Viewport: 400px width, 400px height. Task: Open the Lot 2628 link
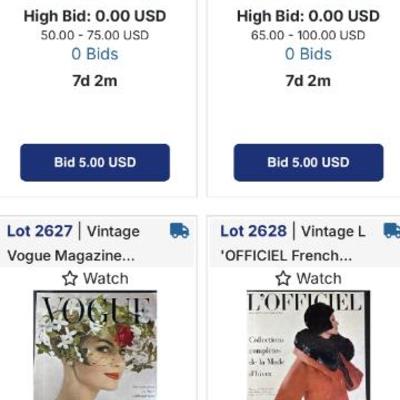coord(253,231)
